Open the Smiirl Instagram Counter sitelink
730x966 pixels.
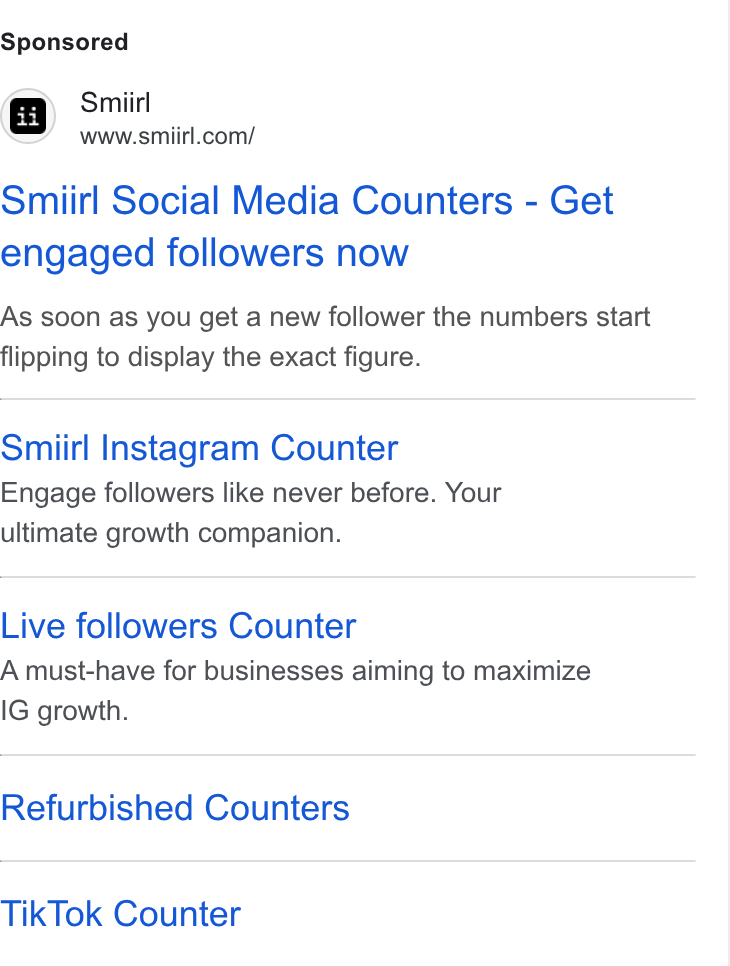coord(199,448)
